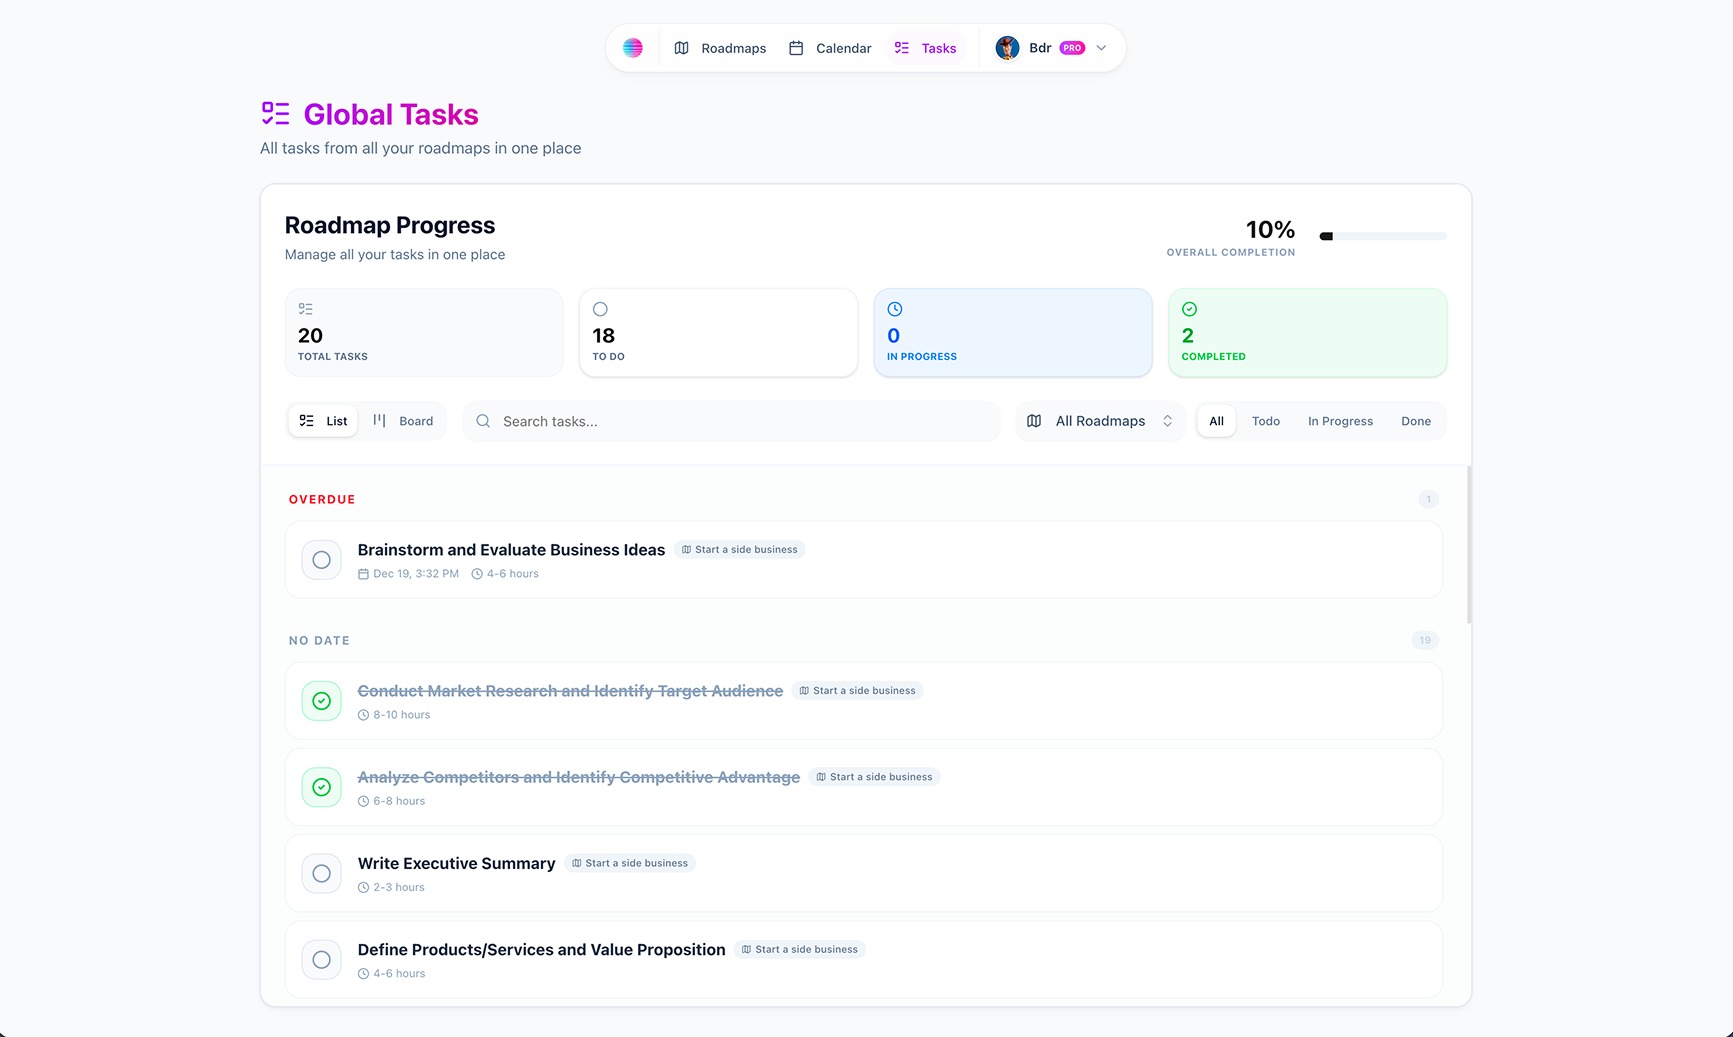Switch to the Board view
This screenshot has width=1733, height=1037.
(403, 421)
